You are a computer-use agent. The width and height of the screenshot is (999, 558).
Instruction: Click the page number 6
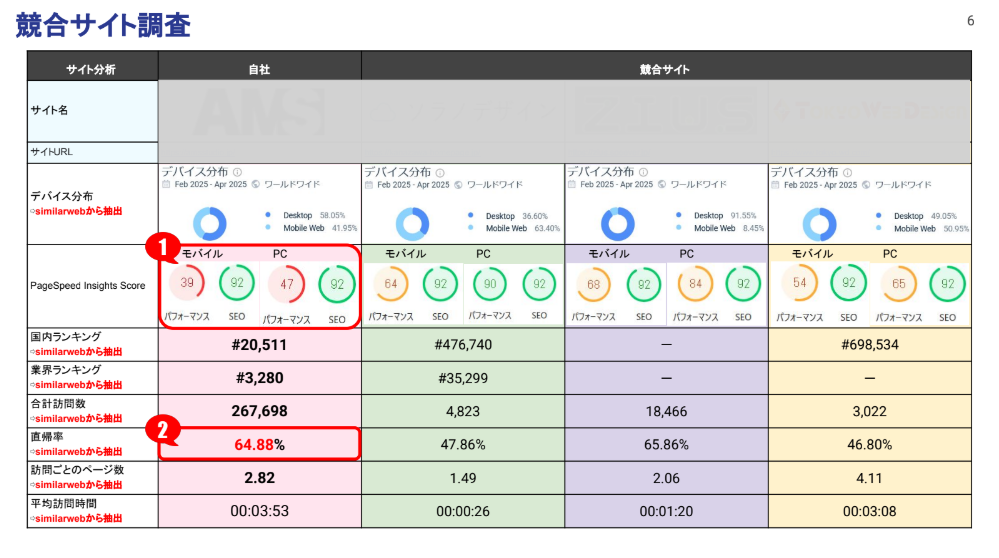tap(970, 21)
